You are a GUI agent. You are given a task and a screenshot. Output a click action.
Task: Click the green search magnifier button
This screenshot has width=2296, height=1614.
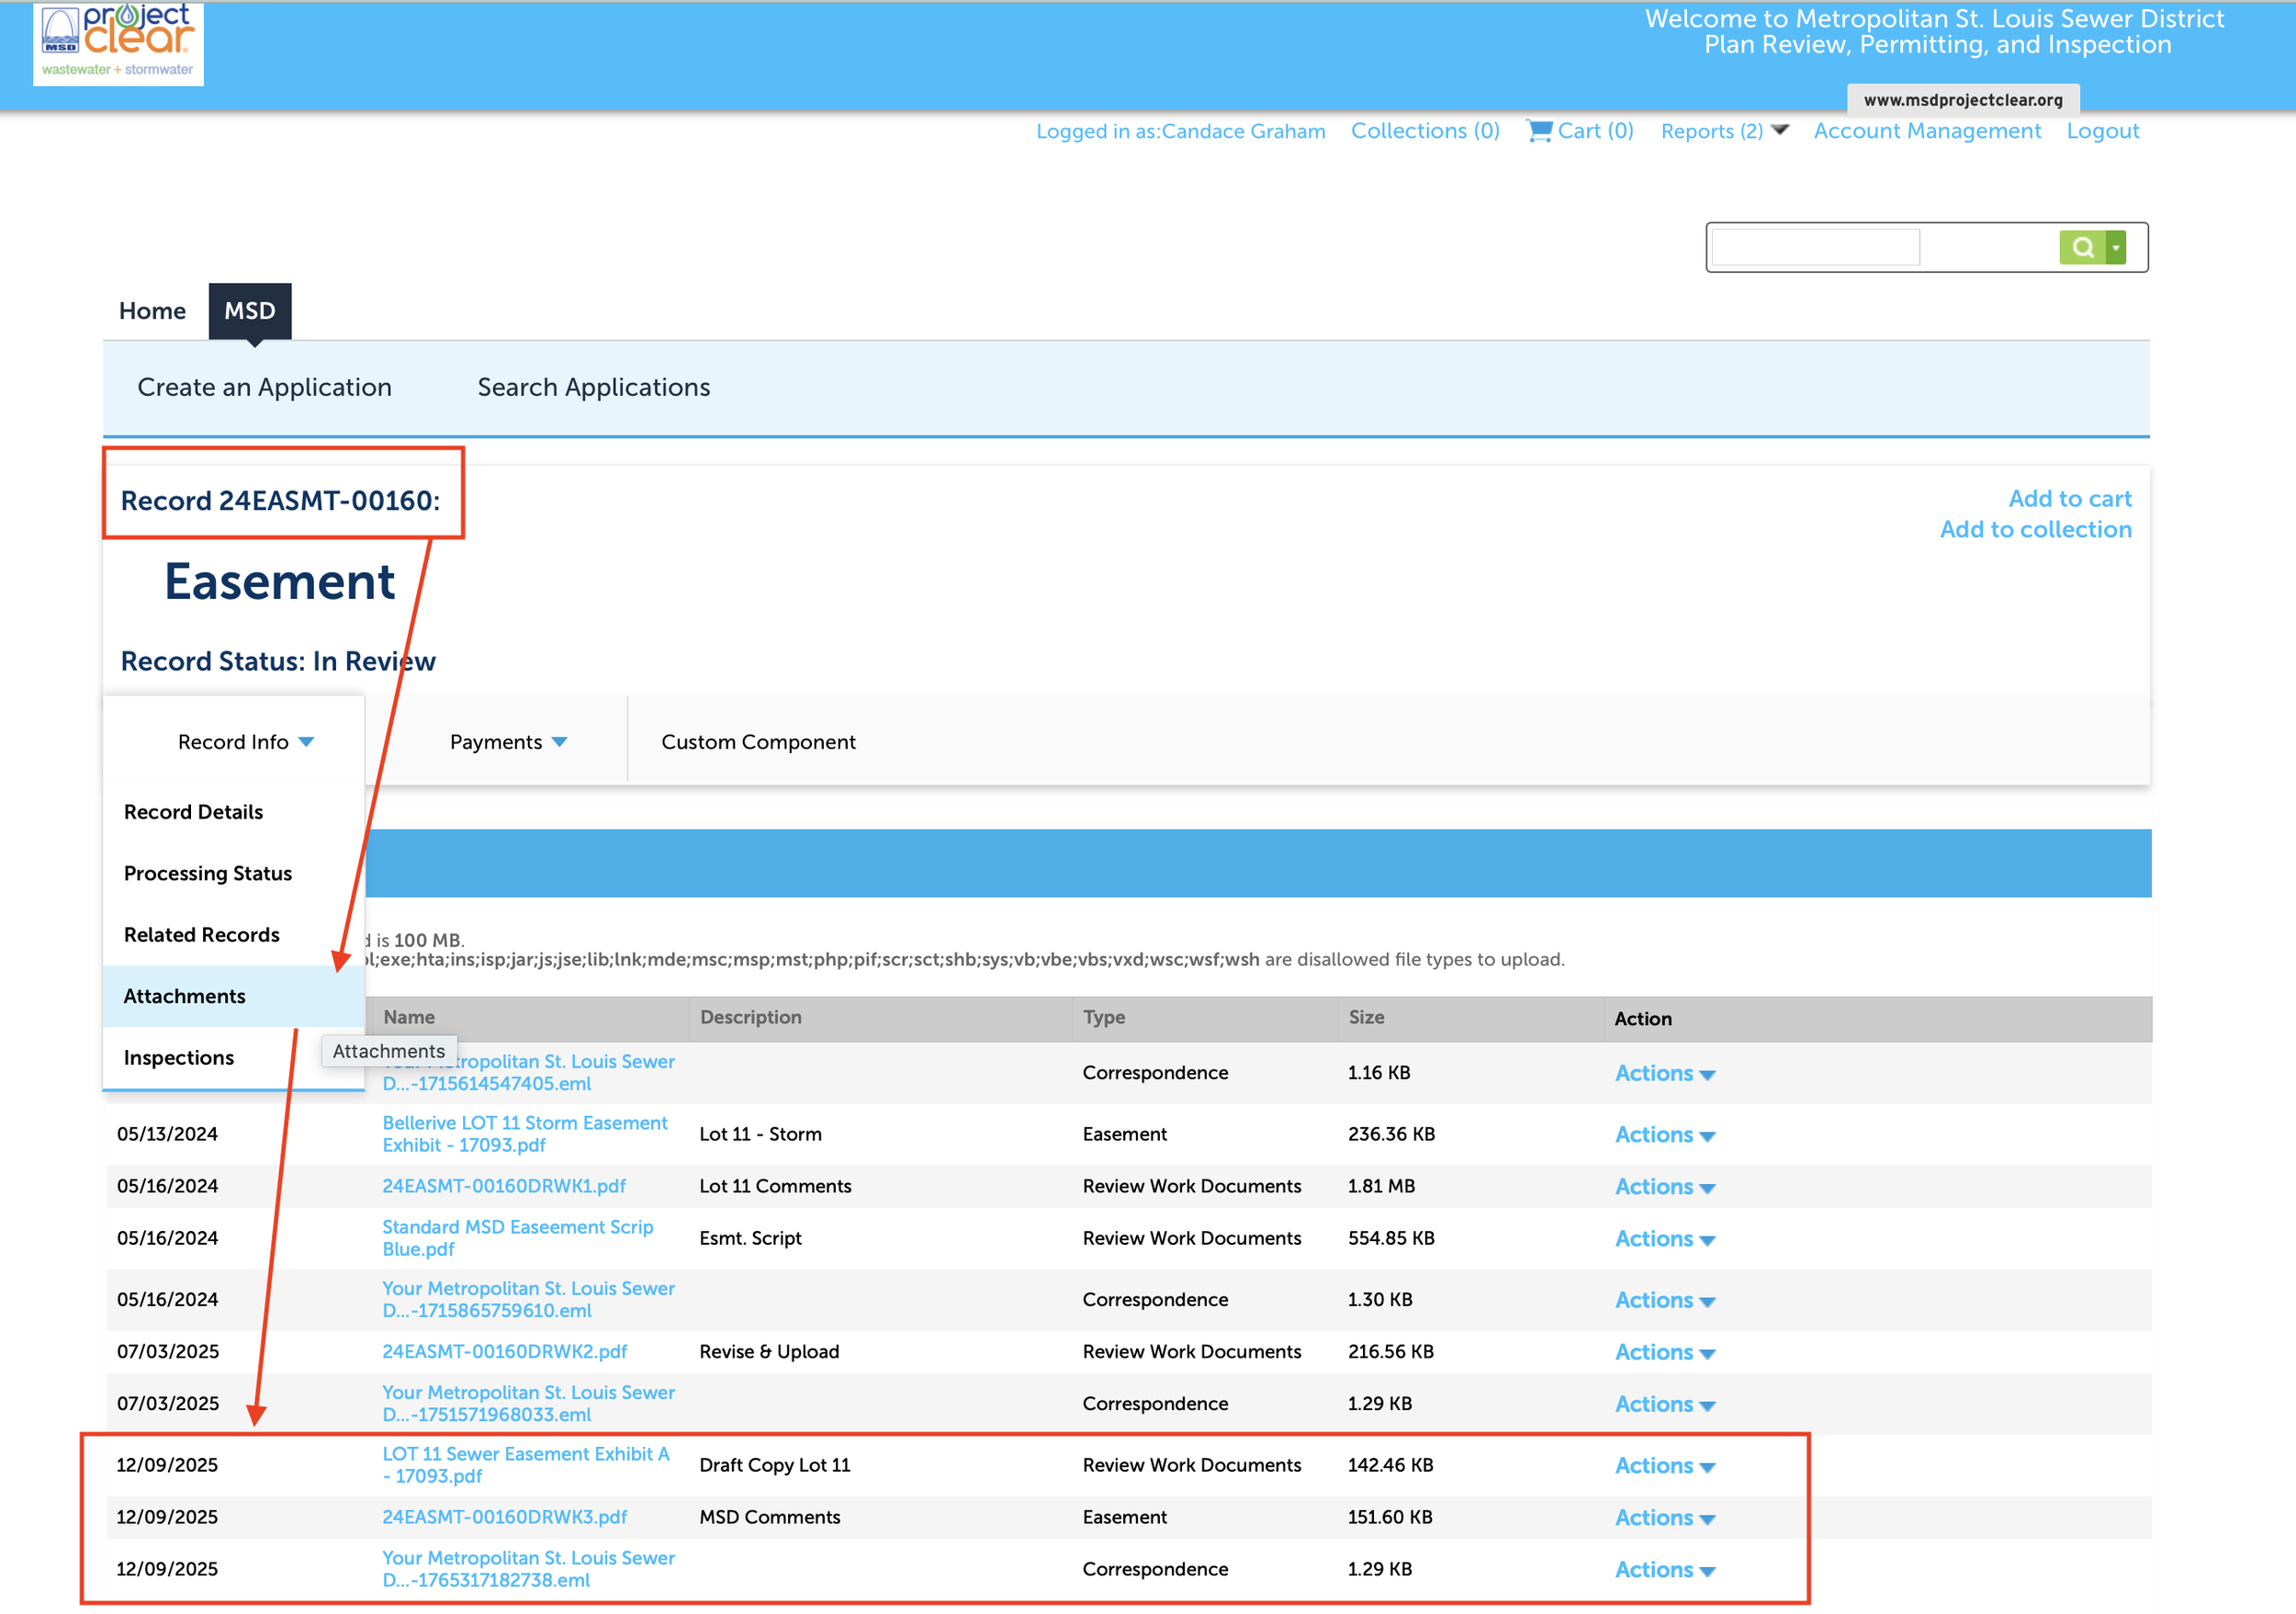pyautogui.click(x=2083, y=246)
